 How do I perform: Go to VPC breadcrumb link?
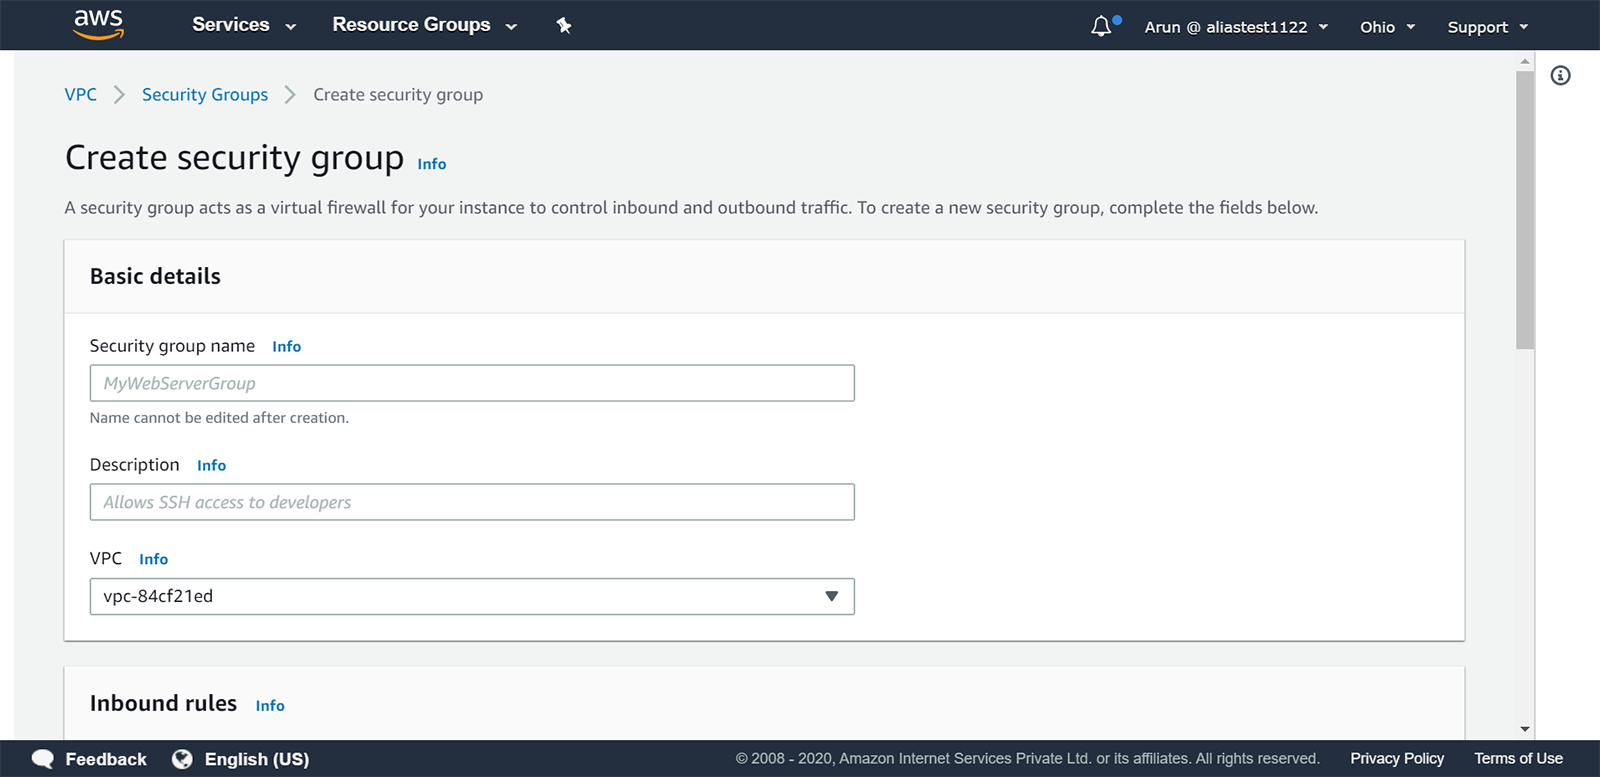pyautogui.click(x=81, y=95)
